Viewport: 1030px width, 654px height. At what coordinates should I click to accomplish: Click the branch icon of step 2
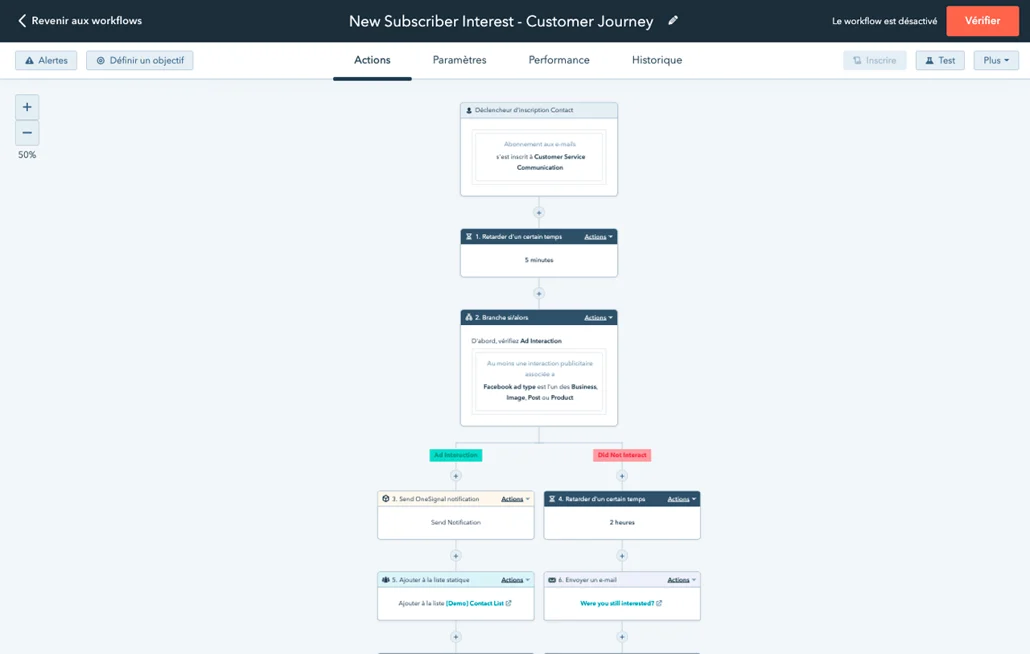[469, 317]
